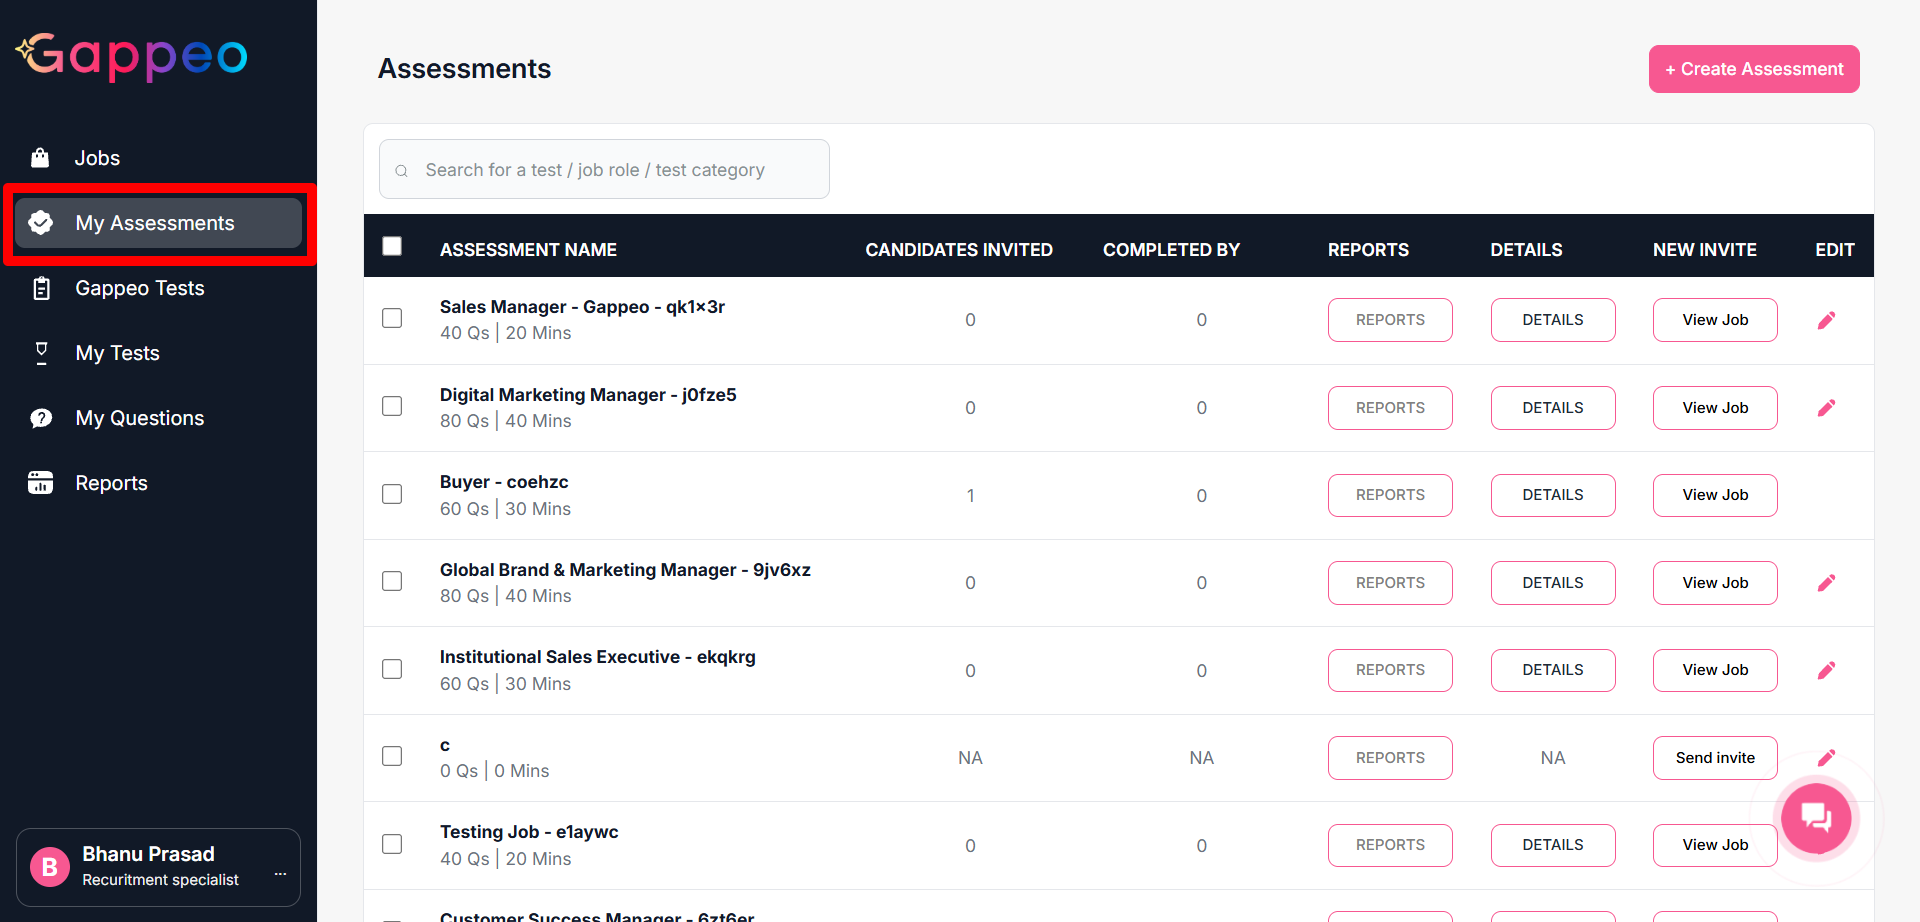The height and width of the screenshot is (922, 1920).
Task: Click Send invite for assessment c
Action: [1714, 758]
